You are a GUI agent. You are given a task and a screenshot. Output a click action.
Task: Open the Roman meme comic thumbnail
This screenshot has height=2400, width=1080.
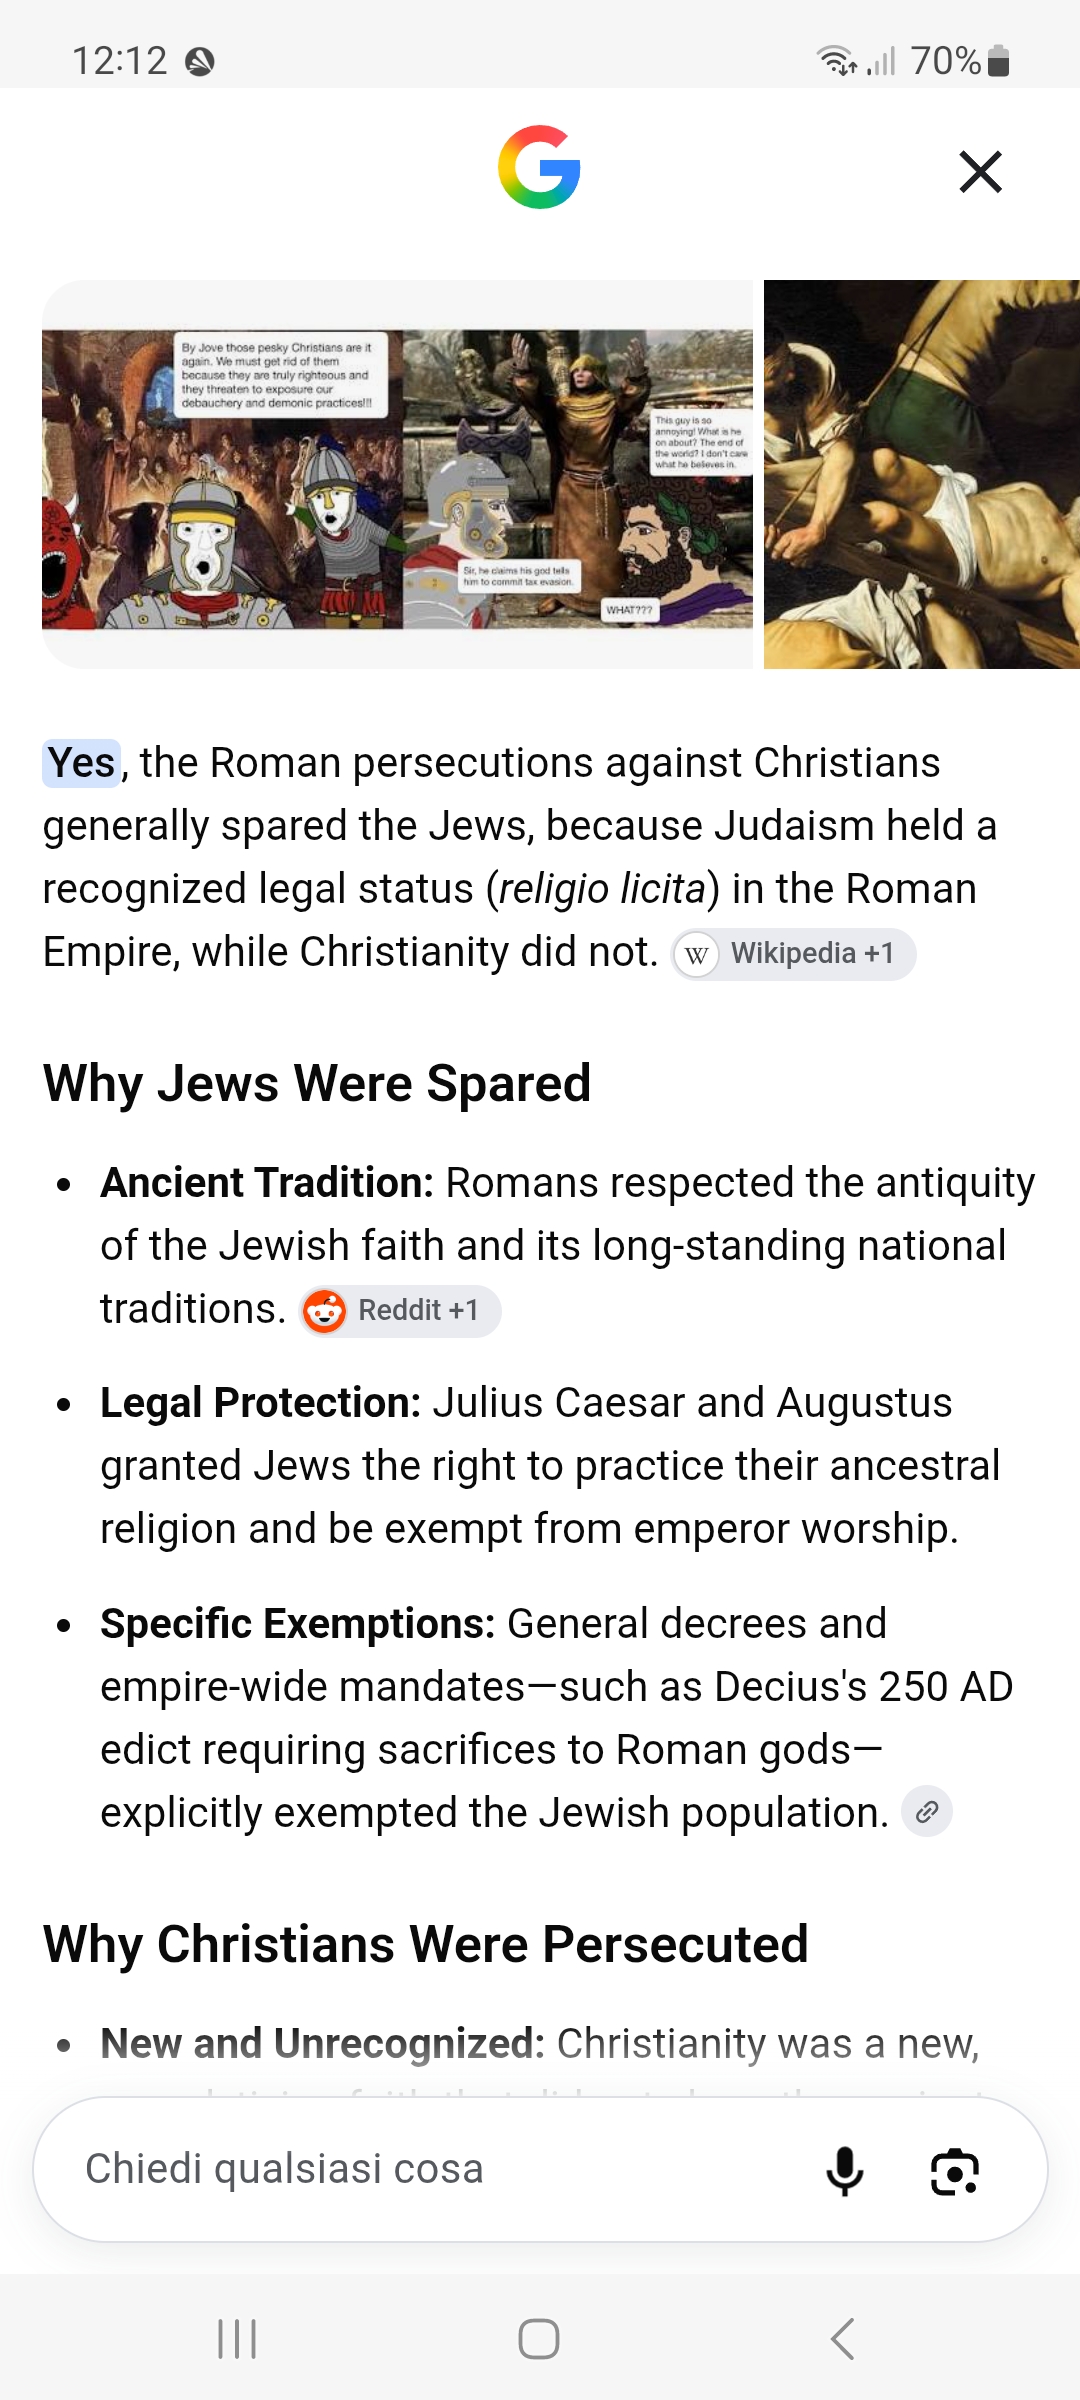pyautogui.click(x=397, y=474)
